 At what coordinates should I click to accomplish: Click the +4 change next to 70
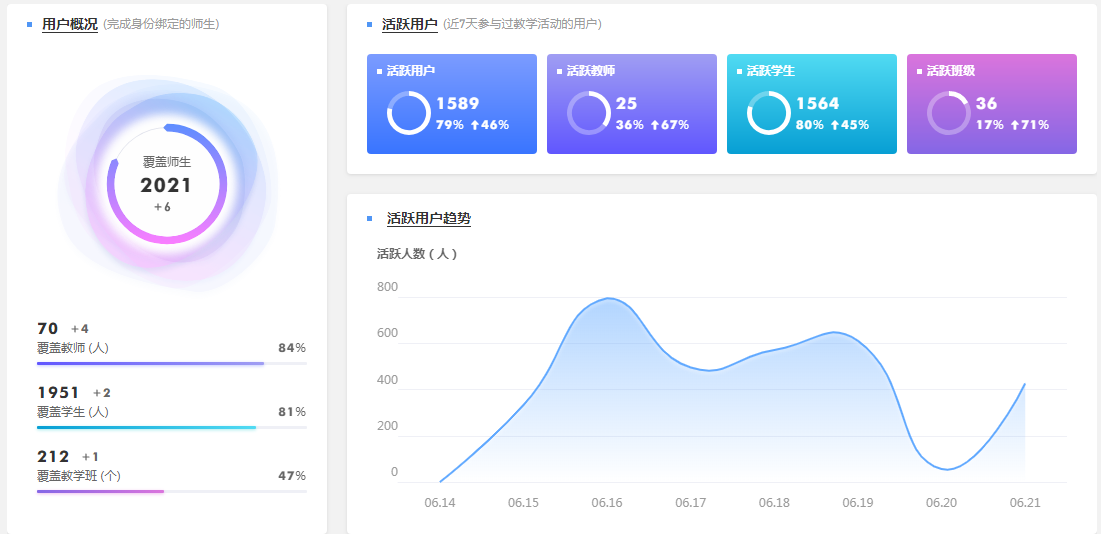[80, 329]
